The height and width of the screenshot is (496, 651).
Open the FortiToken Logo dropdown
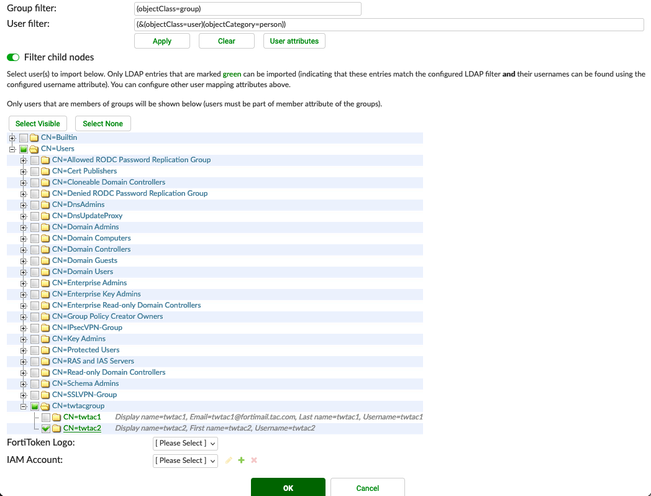pos(185,443)
